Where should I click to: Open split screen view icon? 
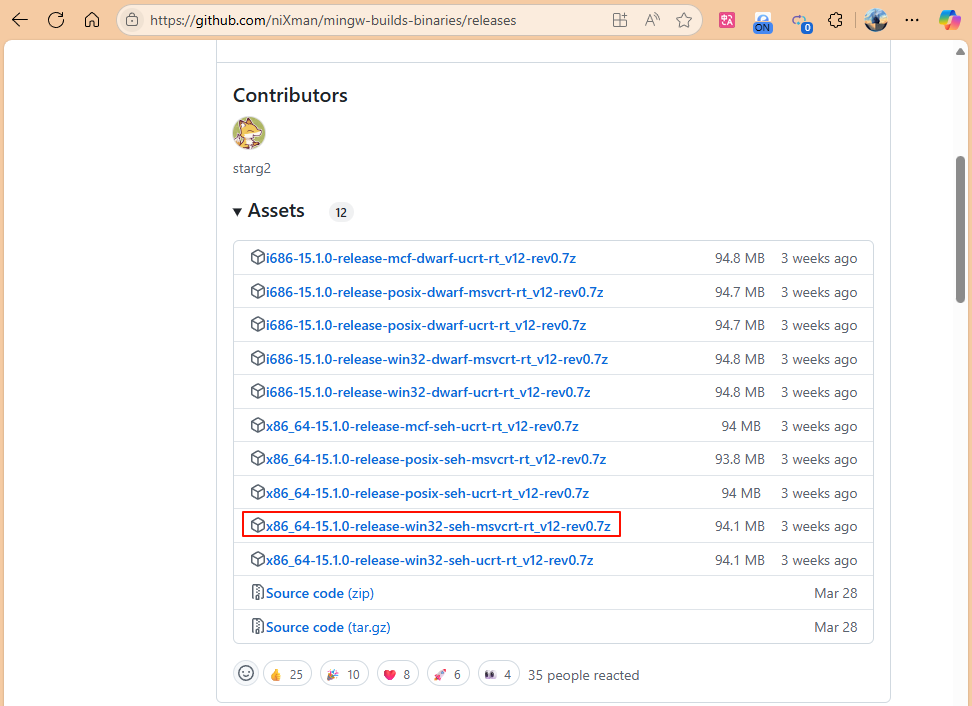click(x=620, y=20)
